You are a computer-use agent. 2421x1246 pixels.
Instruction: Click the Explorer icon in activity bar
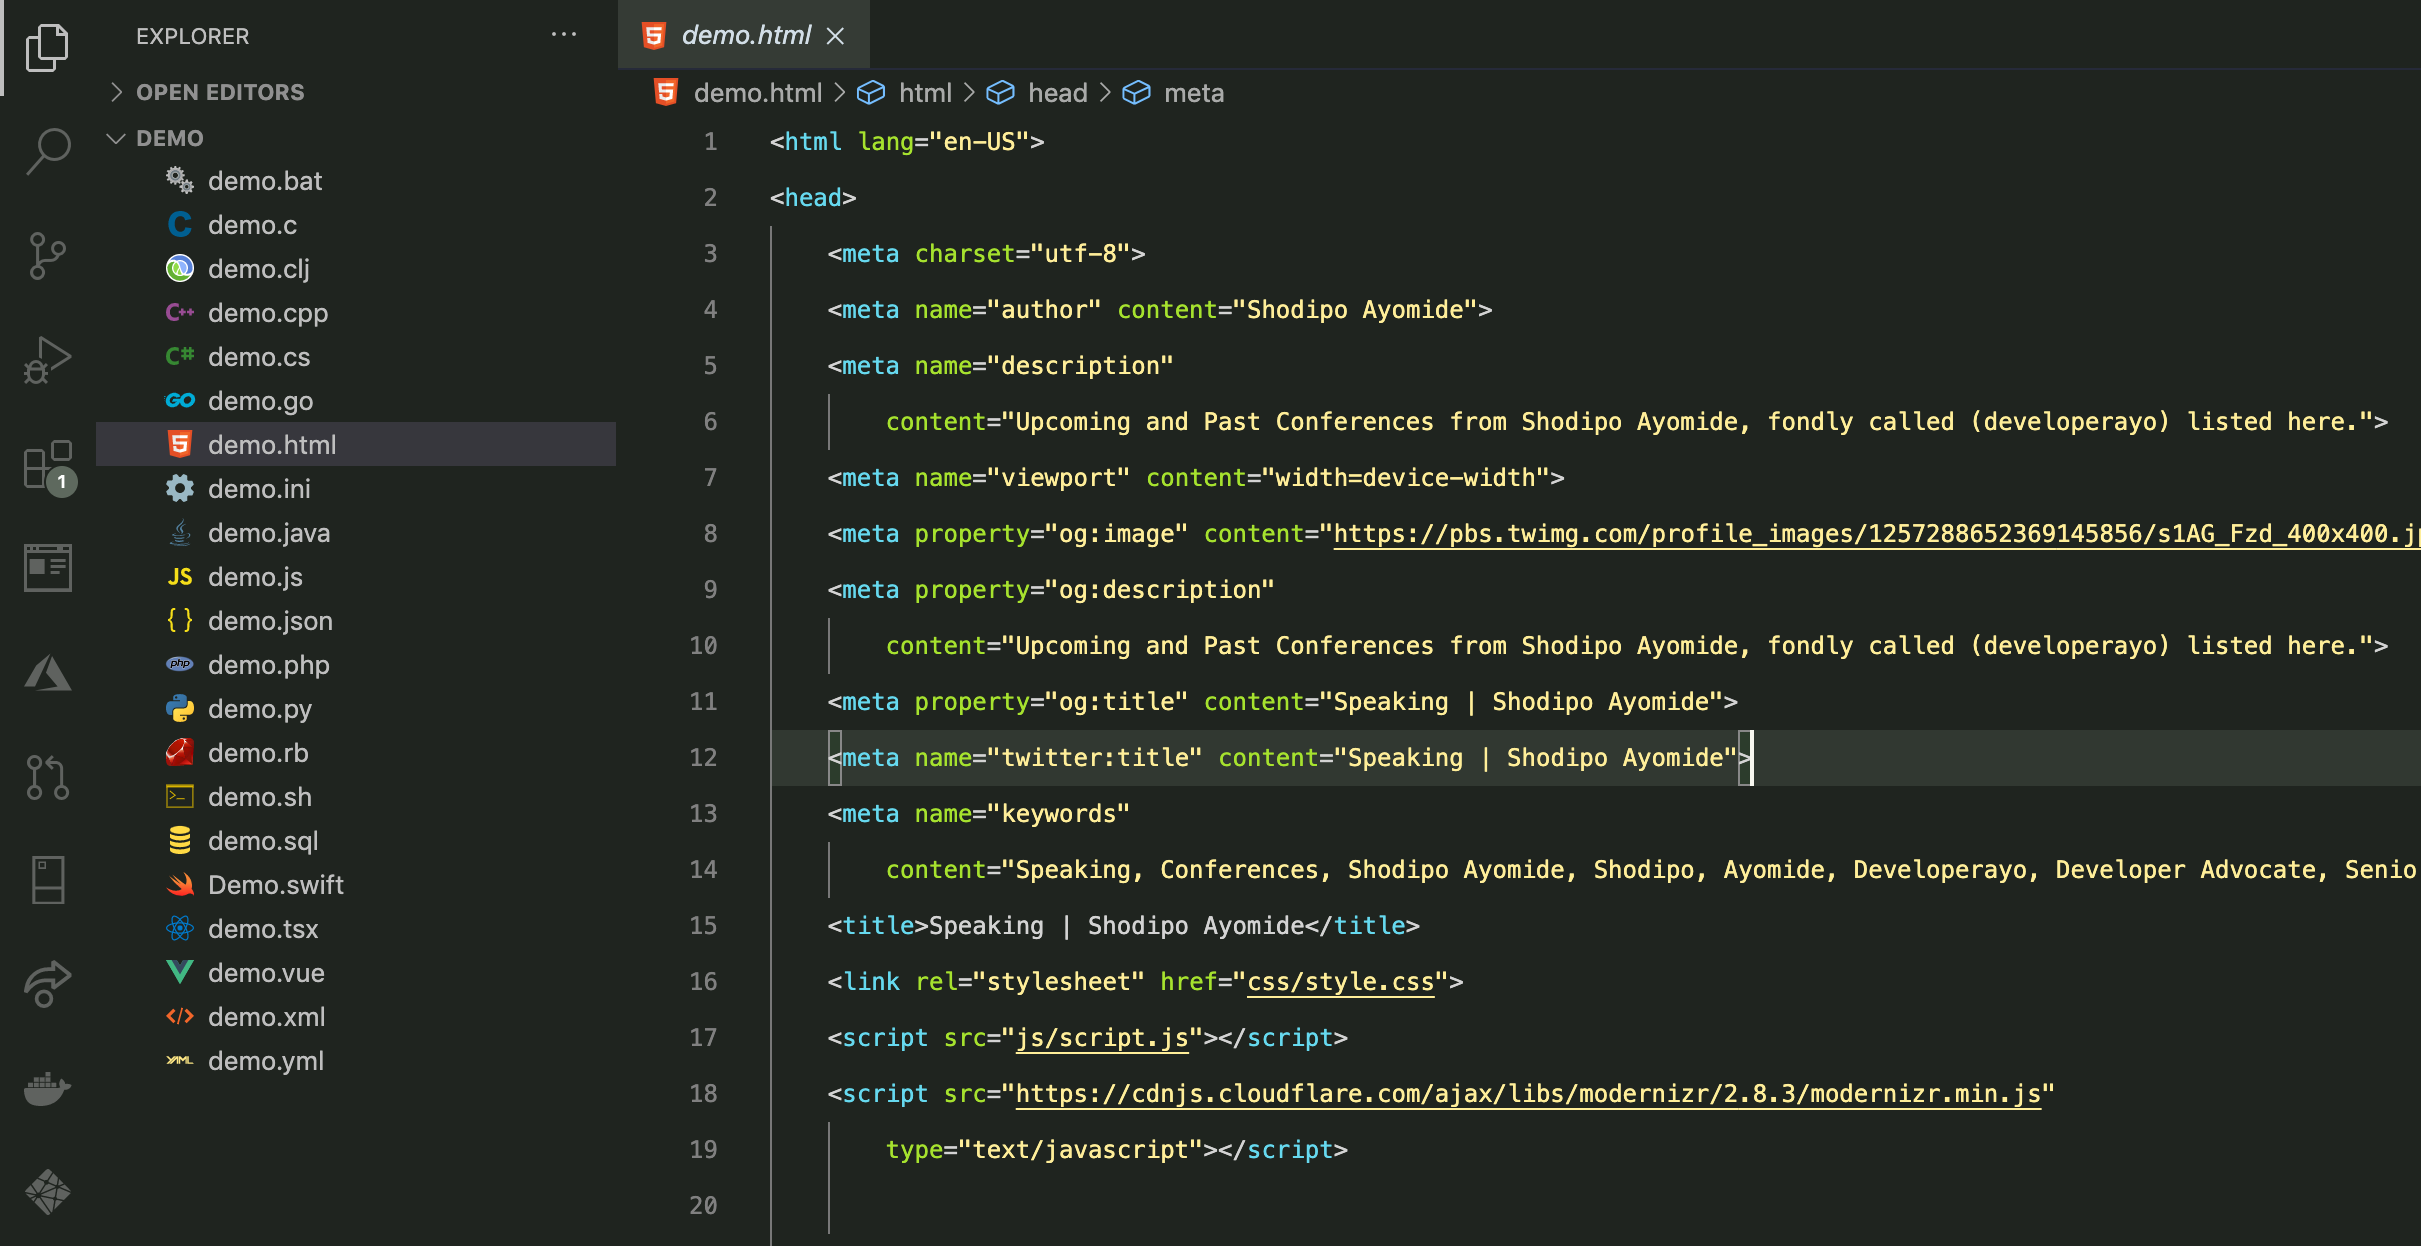point(46,46)
